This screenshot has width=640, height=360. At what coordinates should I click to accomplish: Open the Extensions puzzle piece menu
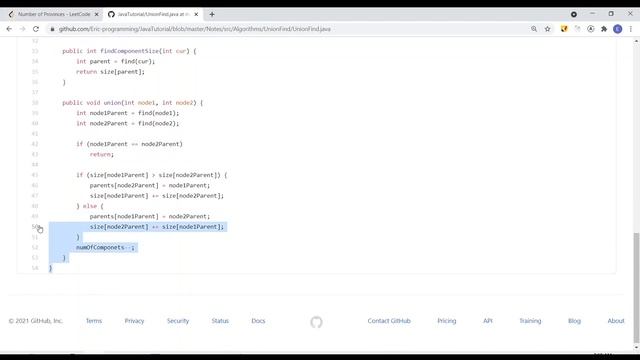pos(604,29)
